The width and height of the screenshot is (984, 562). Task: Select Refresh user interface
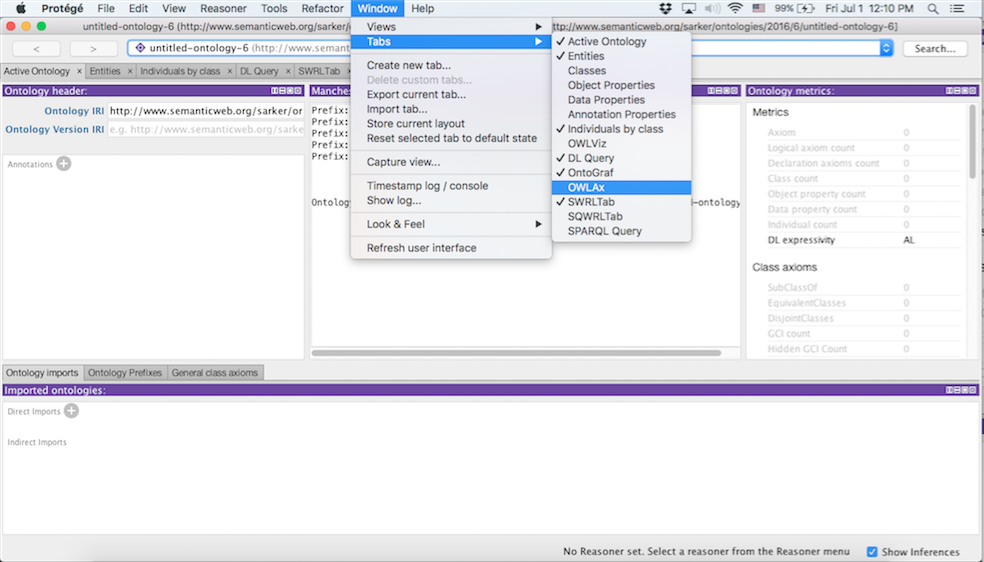[451, 248]
